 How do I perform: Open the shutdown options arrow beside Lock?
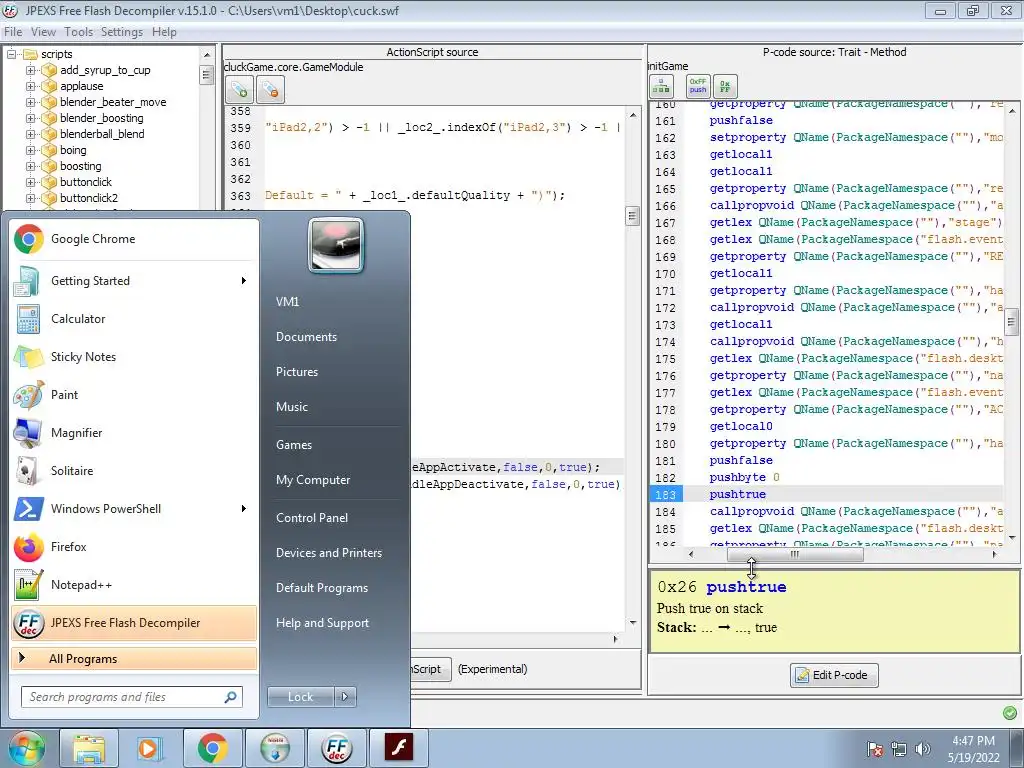(x=345, y=697)
